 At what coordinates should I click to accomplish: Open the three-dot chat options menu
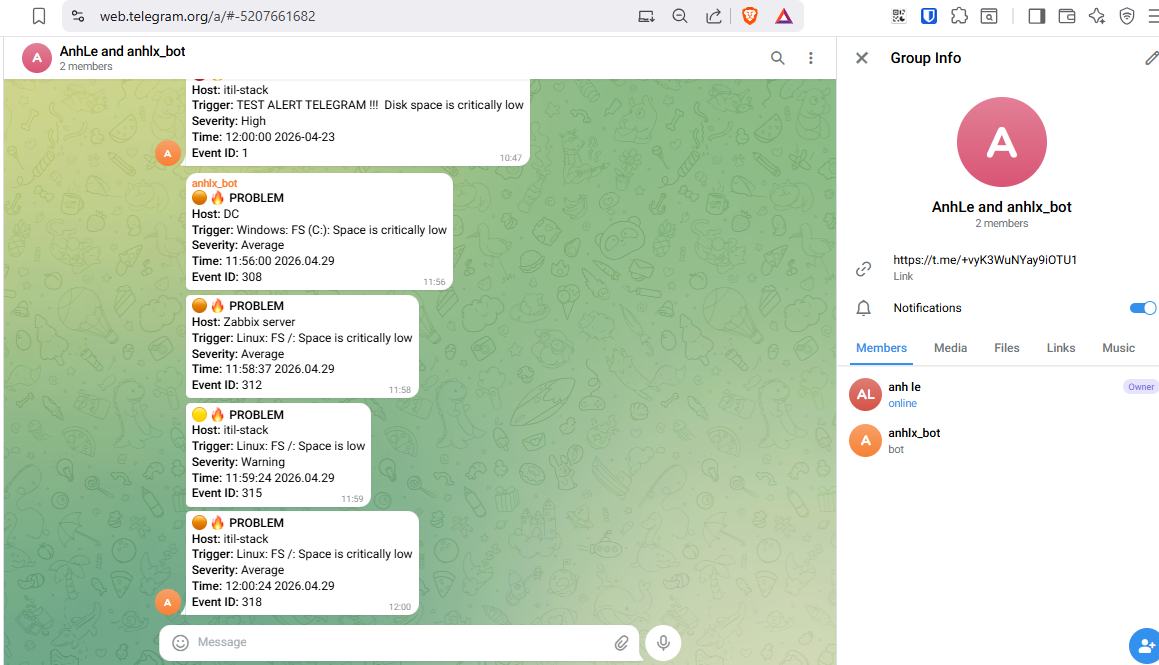pos(811,58)
